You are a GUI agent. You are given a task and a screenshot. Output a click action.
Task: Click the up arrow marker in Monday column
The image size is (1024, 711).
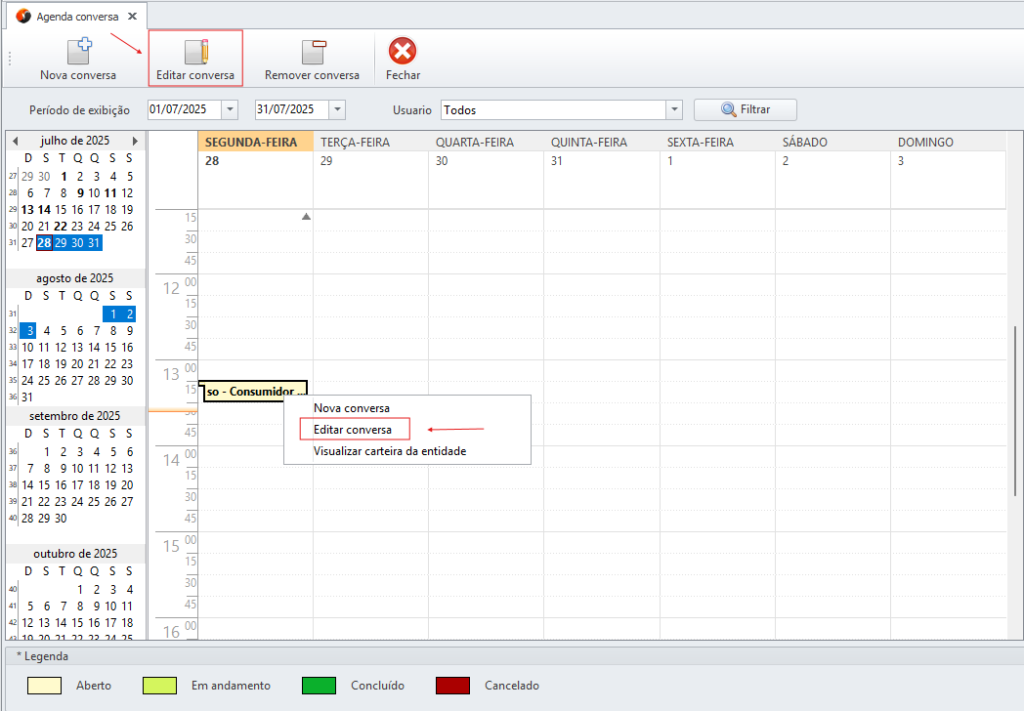click(x=306, y=217)
